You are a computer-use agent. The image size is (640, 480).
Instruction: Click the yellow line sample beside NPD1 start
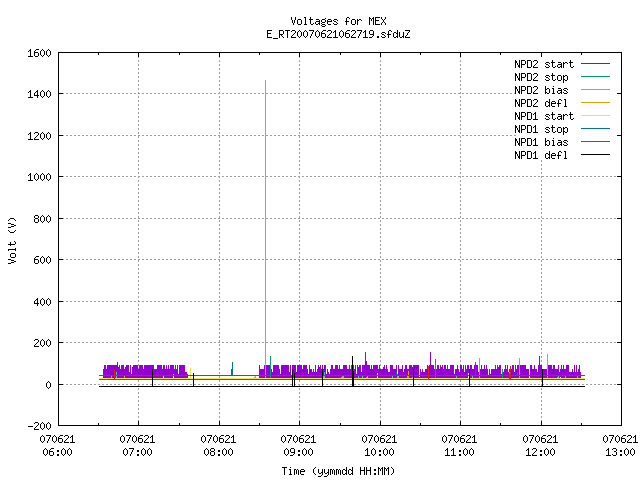tap(596, 116)
